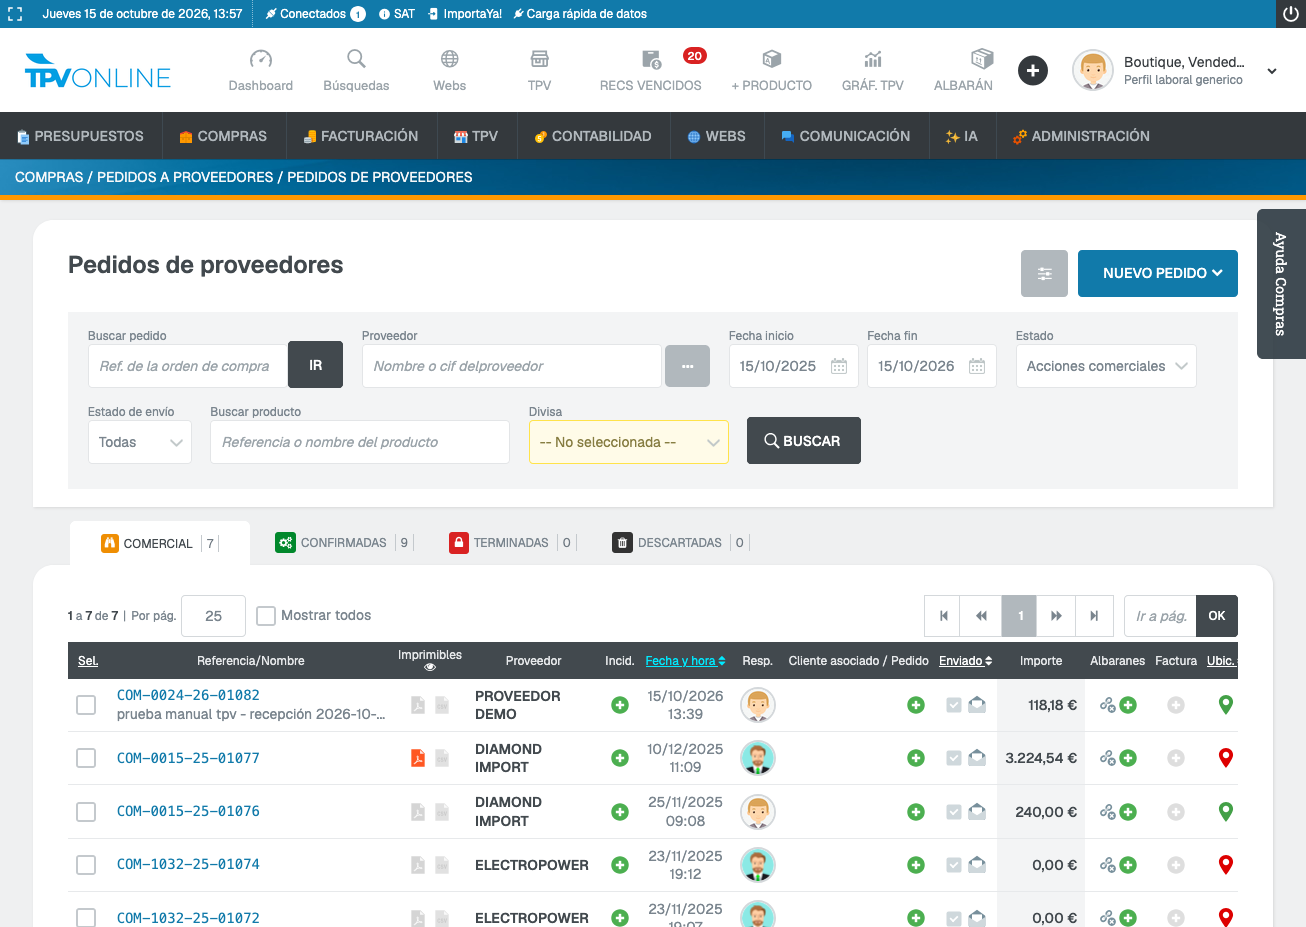This screenshot has height=927, width=1306.
Task: Open Búsquedas magnifier icon
Action: pyautogui.click(x=356, y=59)
